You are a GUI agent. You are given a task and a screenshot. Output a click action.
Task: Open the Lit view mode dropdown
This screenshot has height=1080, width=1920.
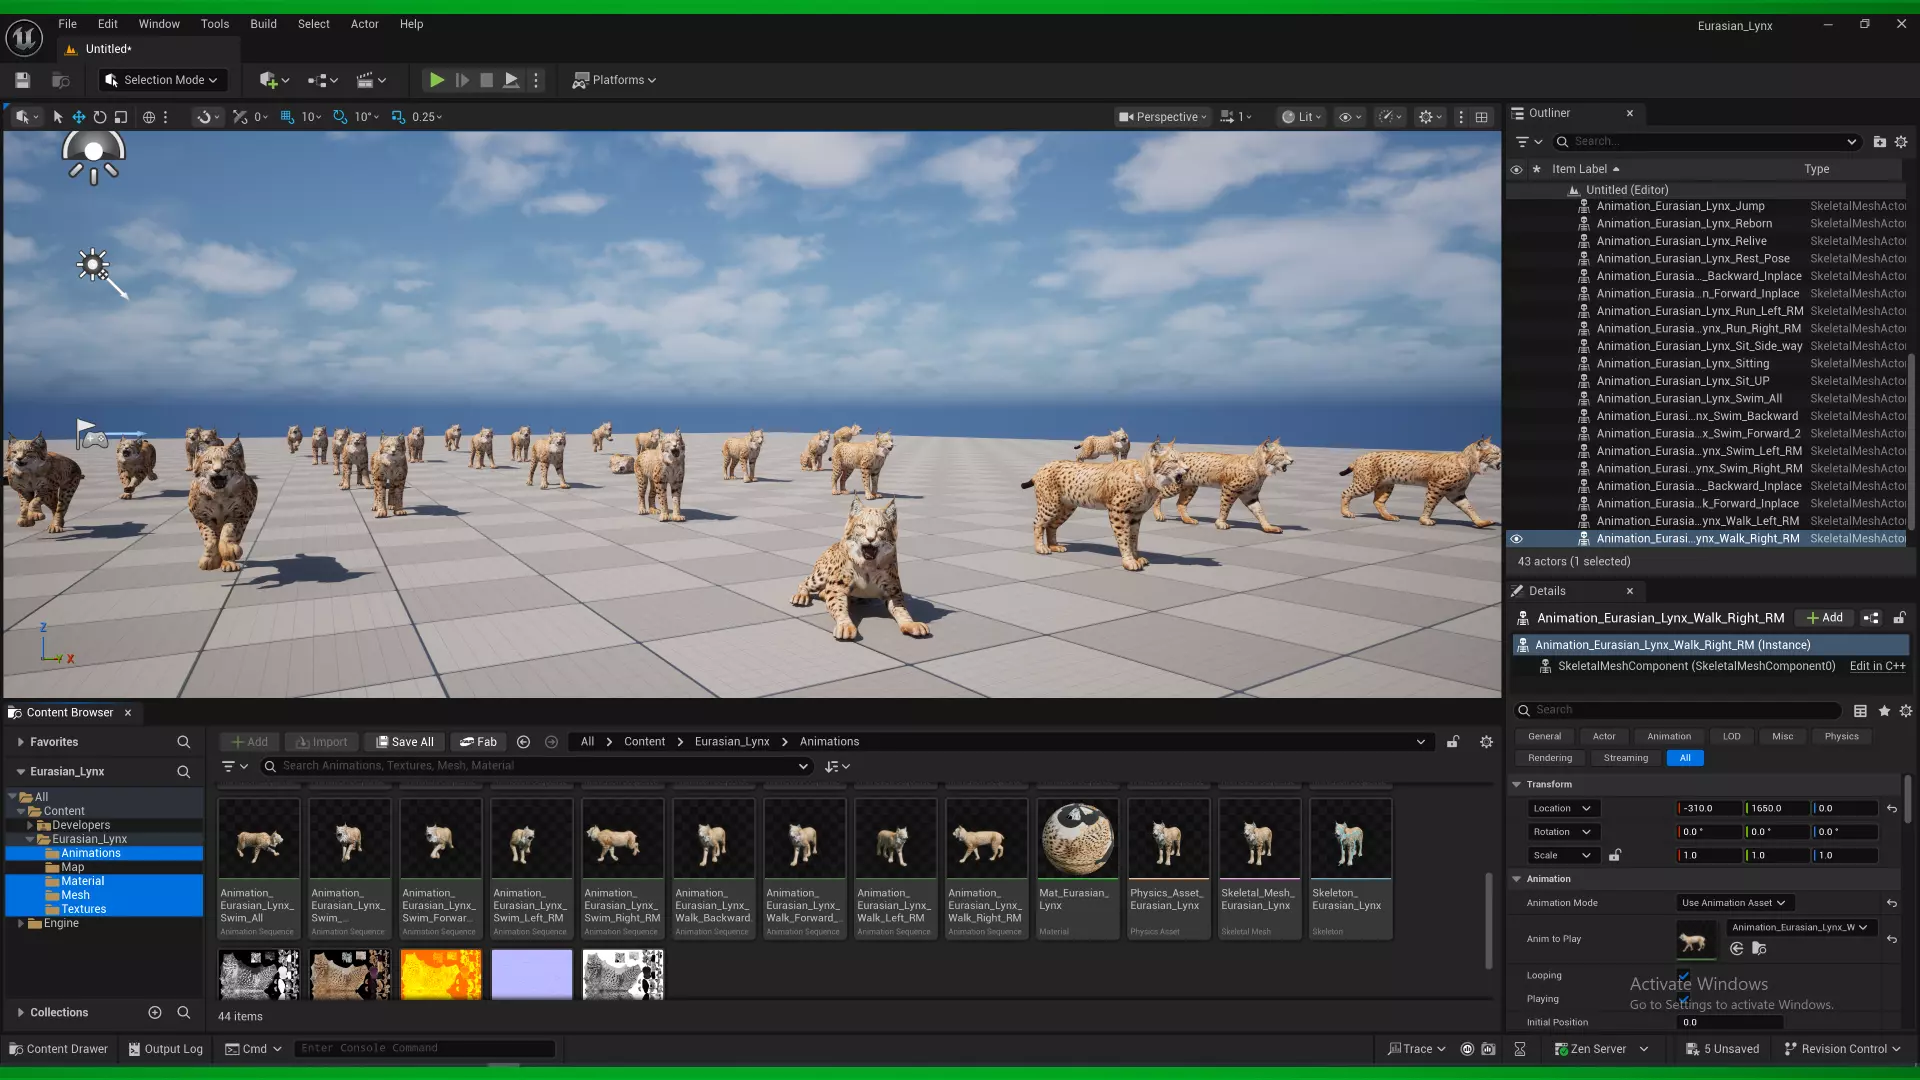[x=1302, y=117]
